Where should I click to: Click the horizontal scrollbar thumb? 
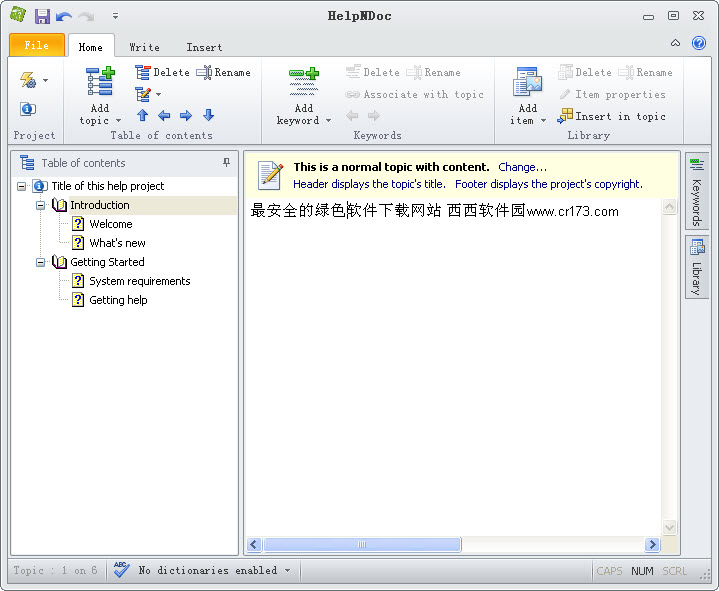[362, 544]
